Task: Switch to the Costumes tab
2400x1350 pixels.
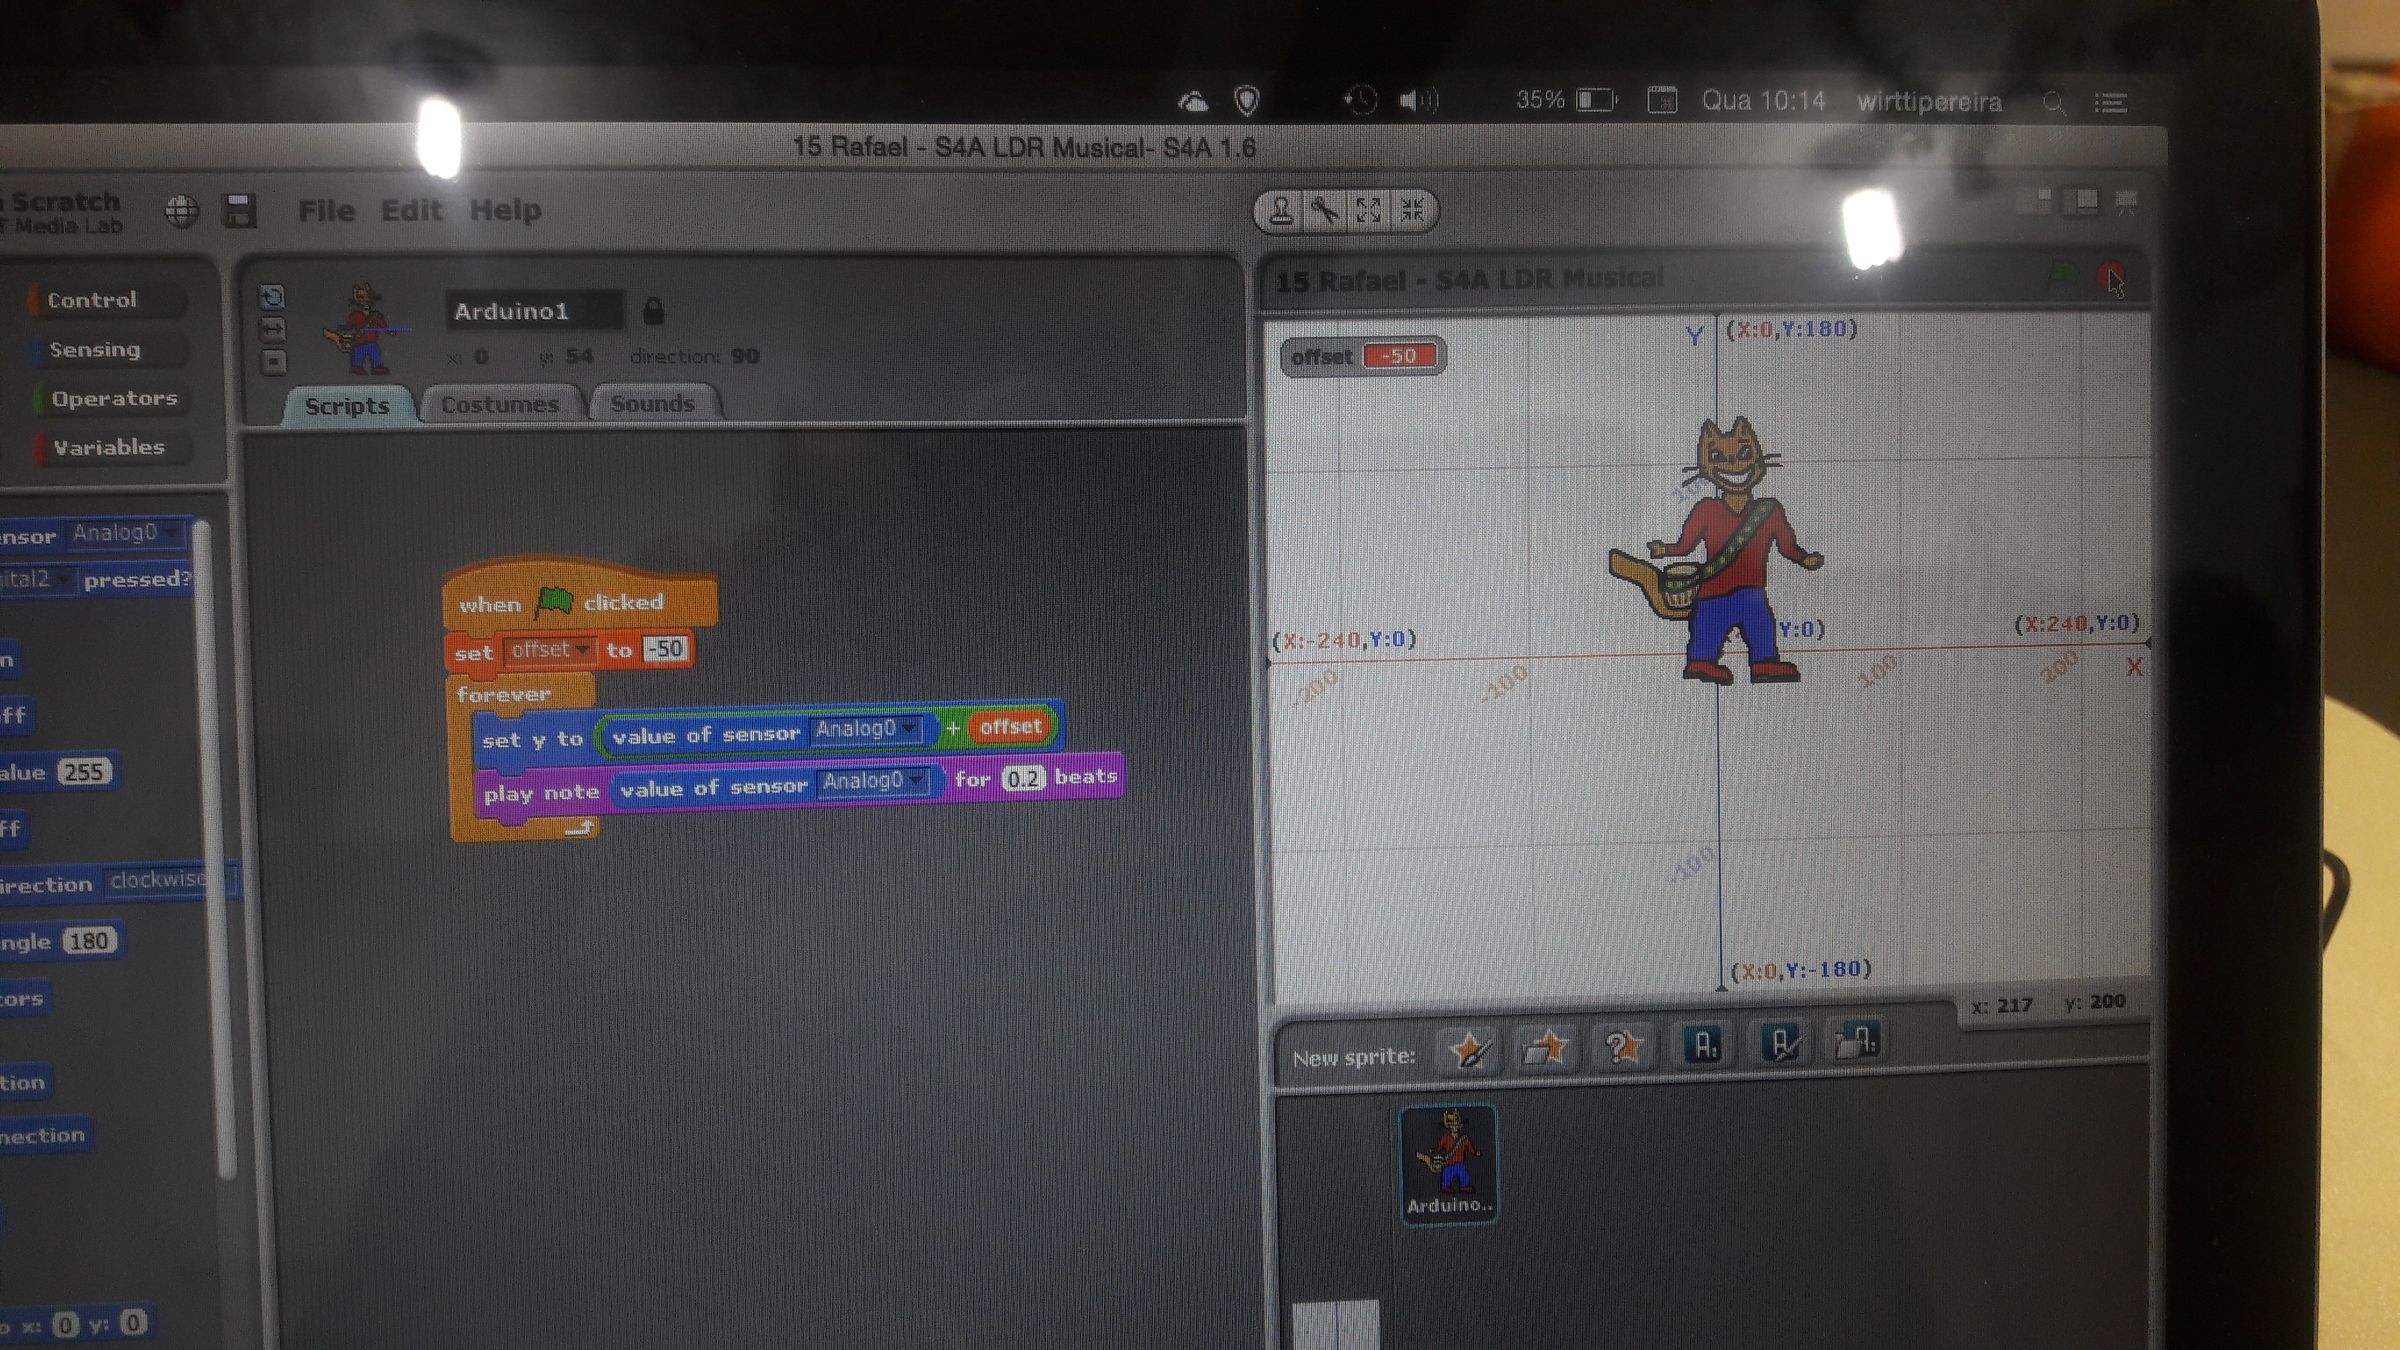Action: pyautogui.click(x=500, y=405)
